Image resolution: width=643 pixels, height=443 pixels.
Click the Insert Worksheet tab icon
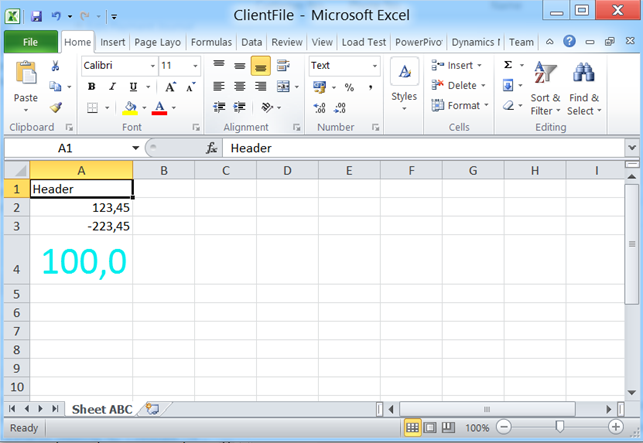(153, 409)
